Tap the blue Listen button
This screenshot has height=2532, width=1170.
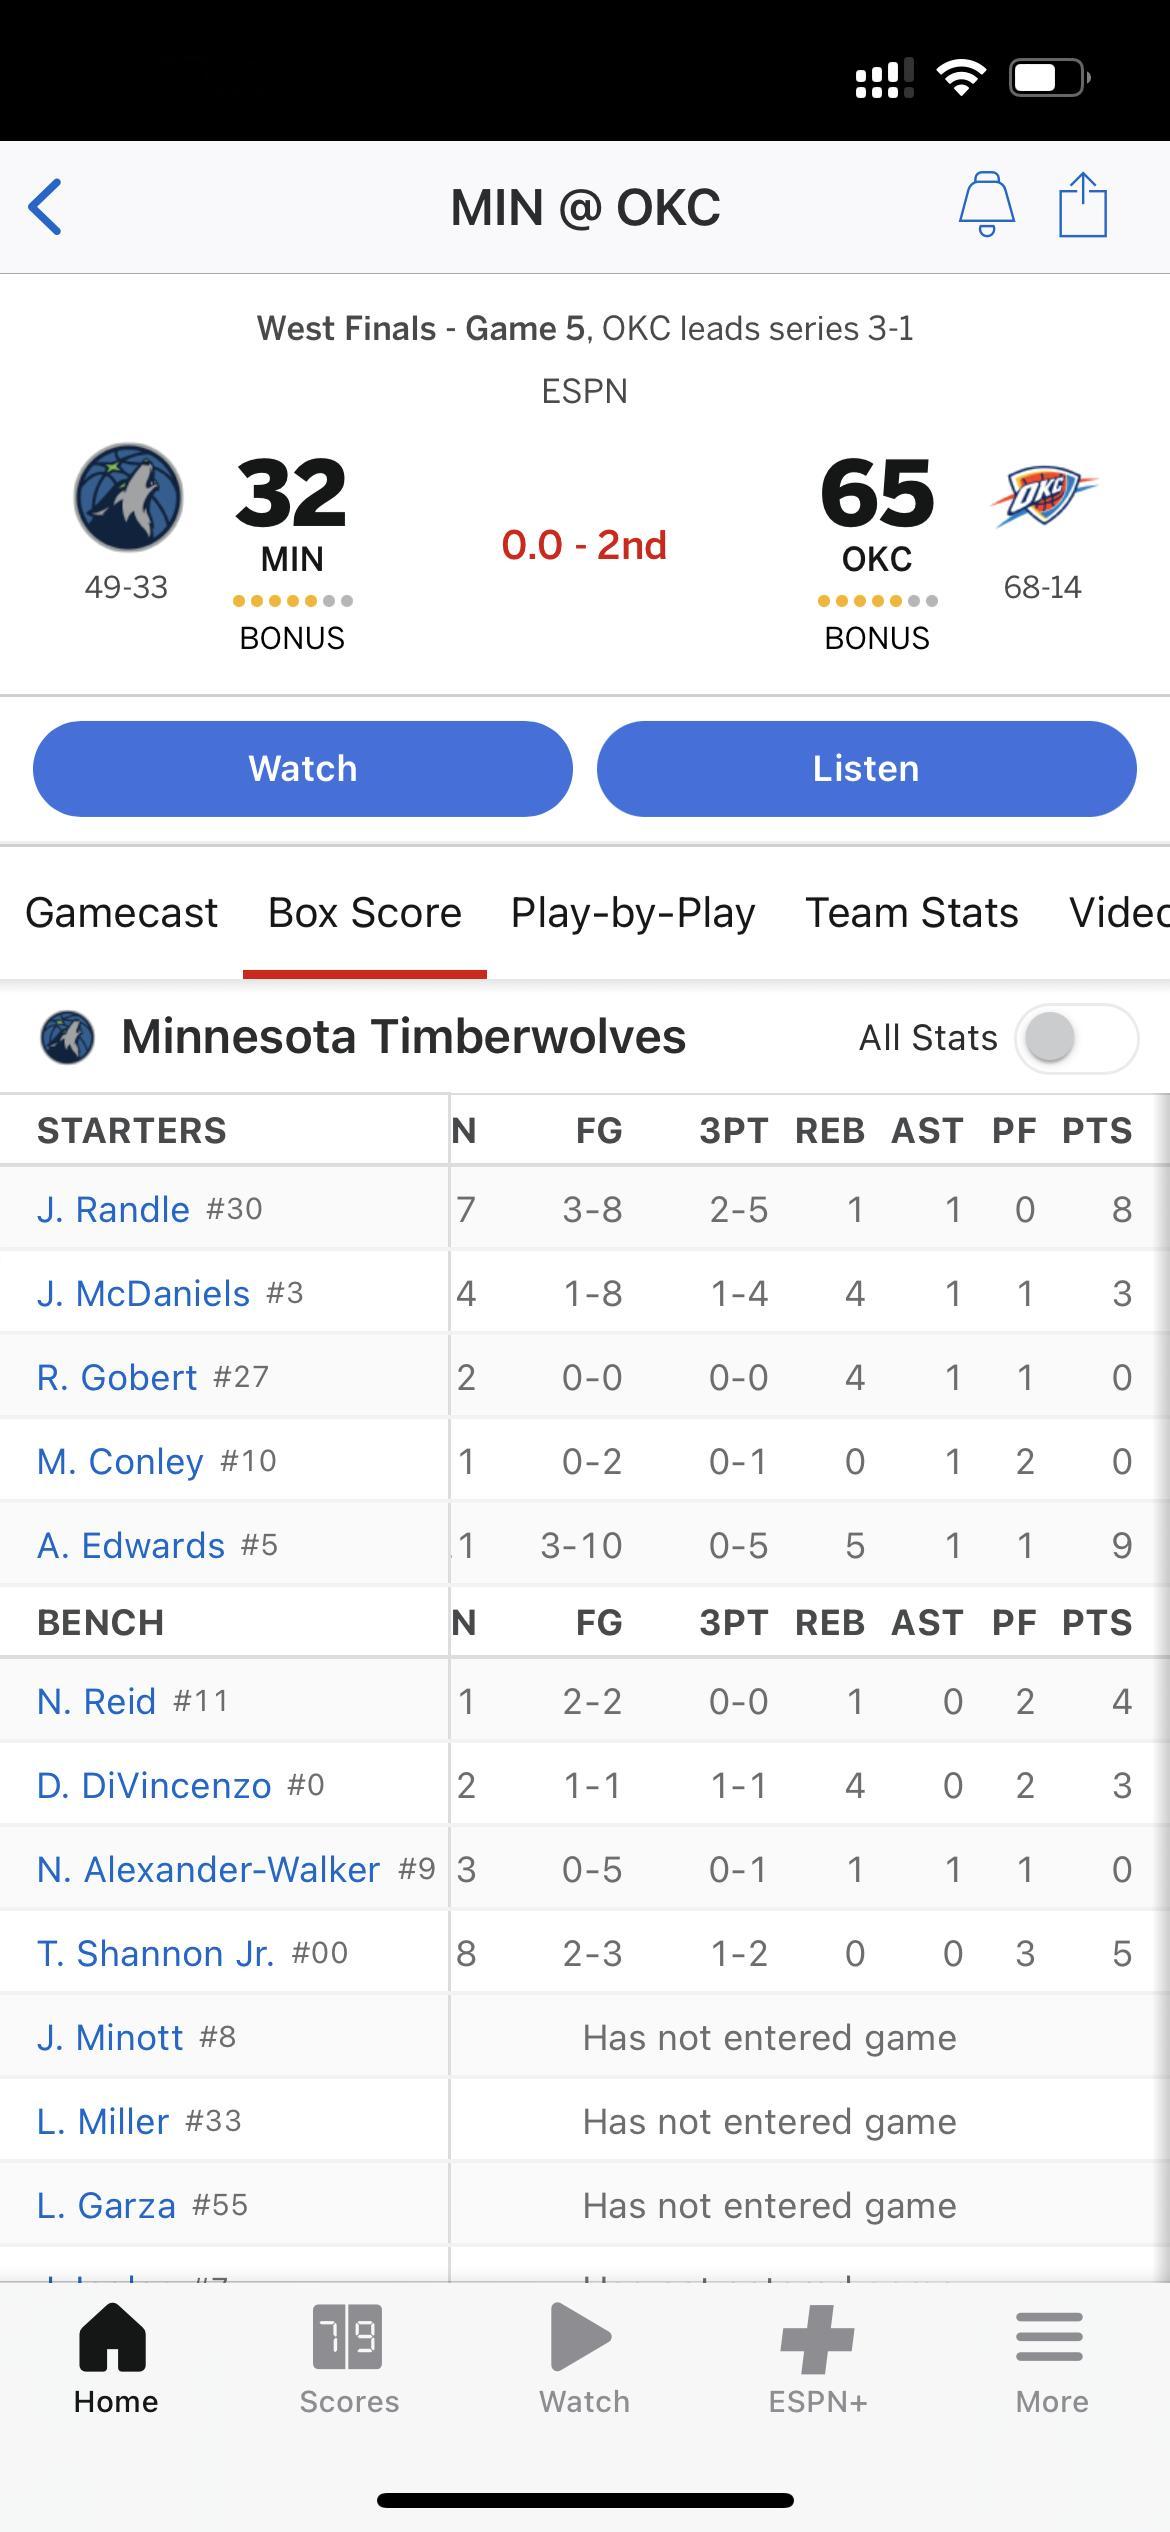tap(866, 769)
